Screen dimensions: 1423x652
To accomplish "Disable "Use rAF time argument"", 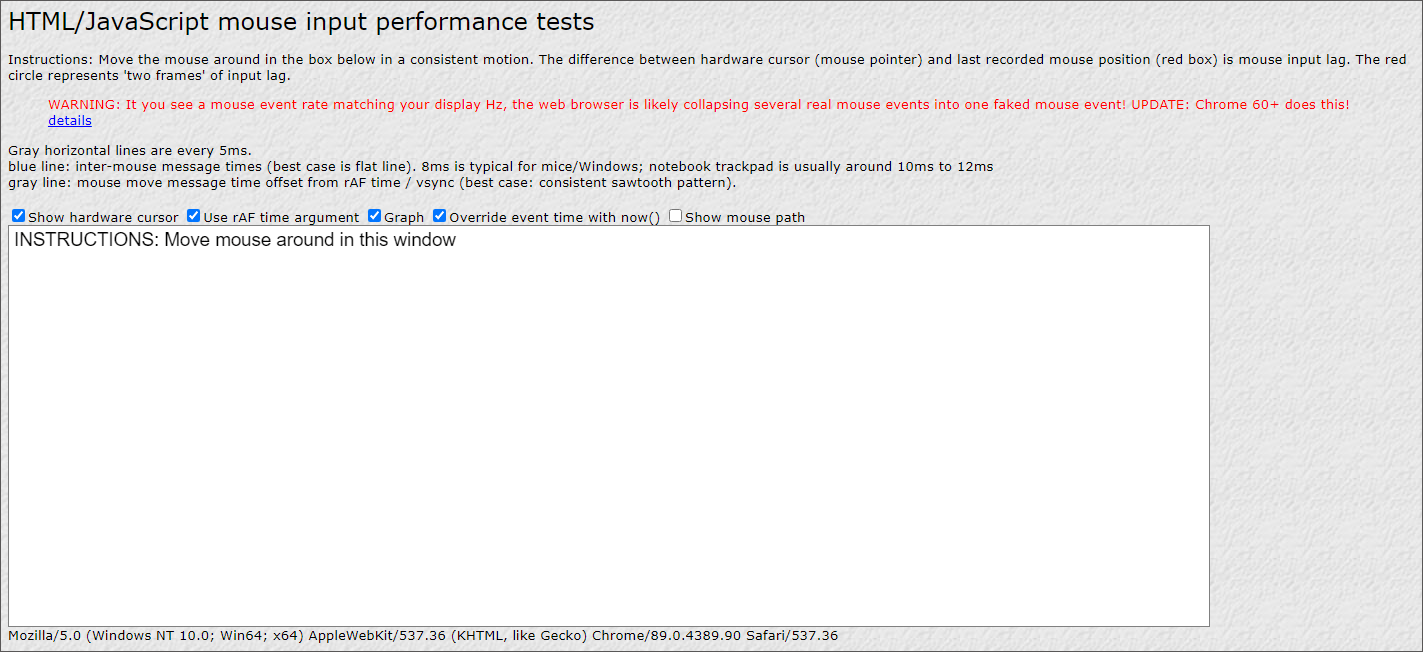I will 192,215.
